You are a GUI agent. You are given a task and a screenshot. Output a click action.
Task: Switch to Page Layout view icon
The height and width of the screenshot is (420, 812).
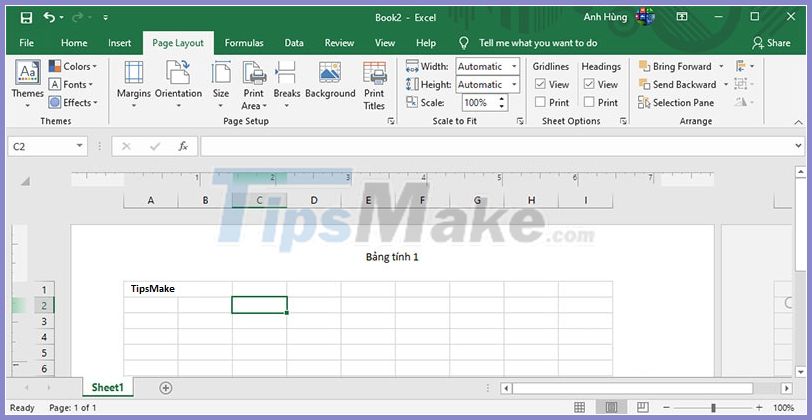[x=611, y=407]
